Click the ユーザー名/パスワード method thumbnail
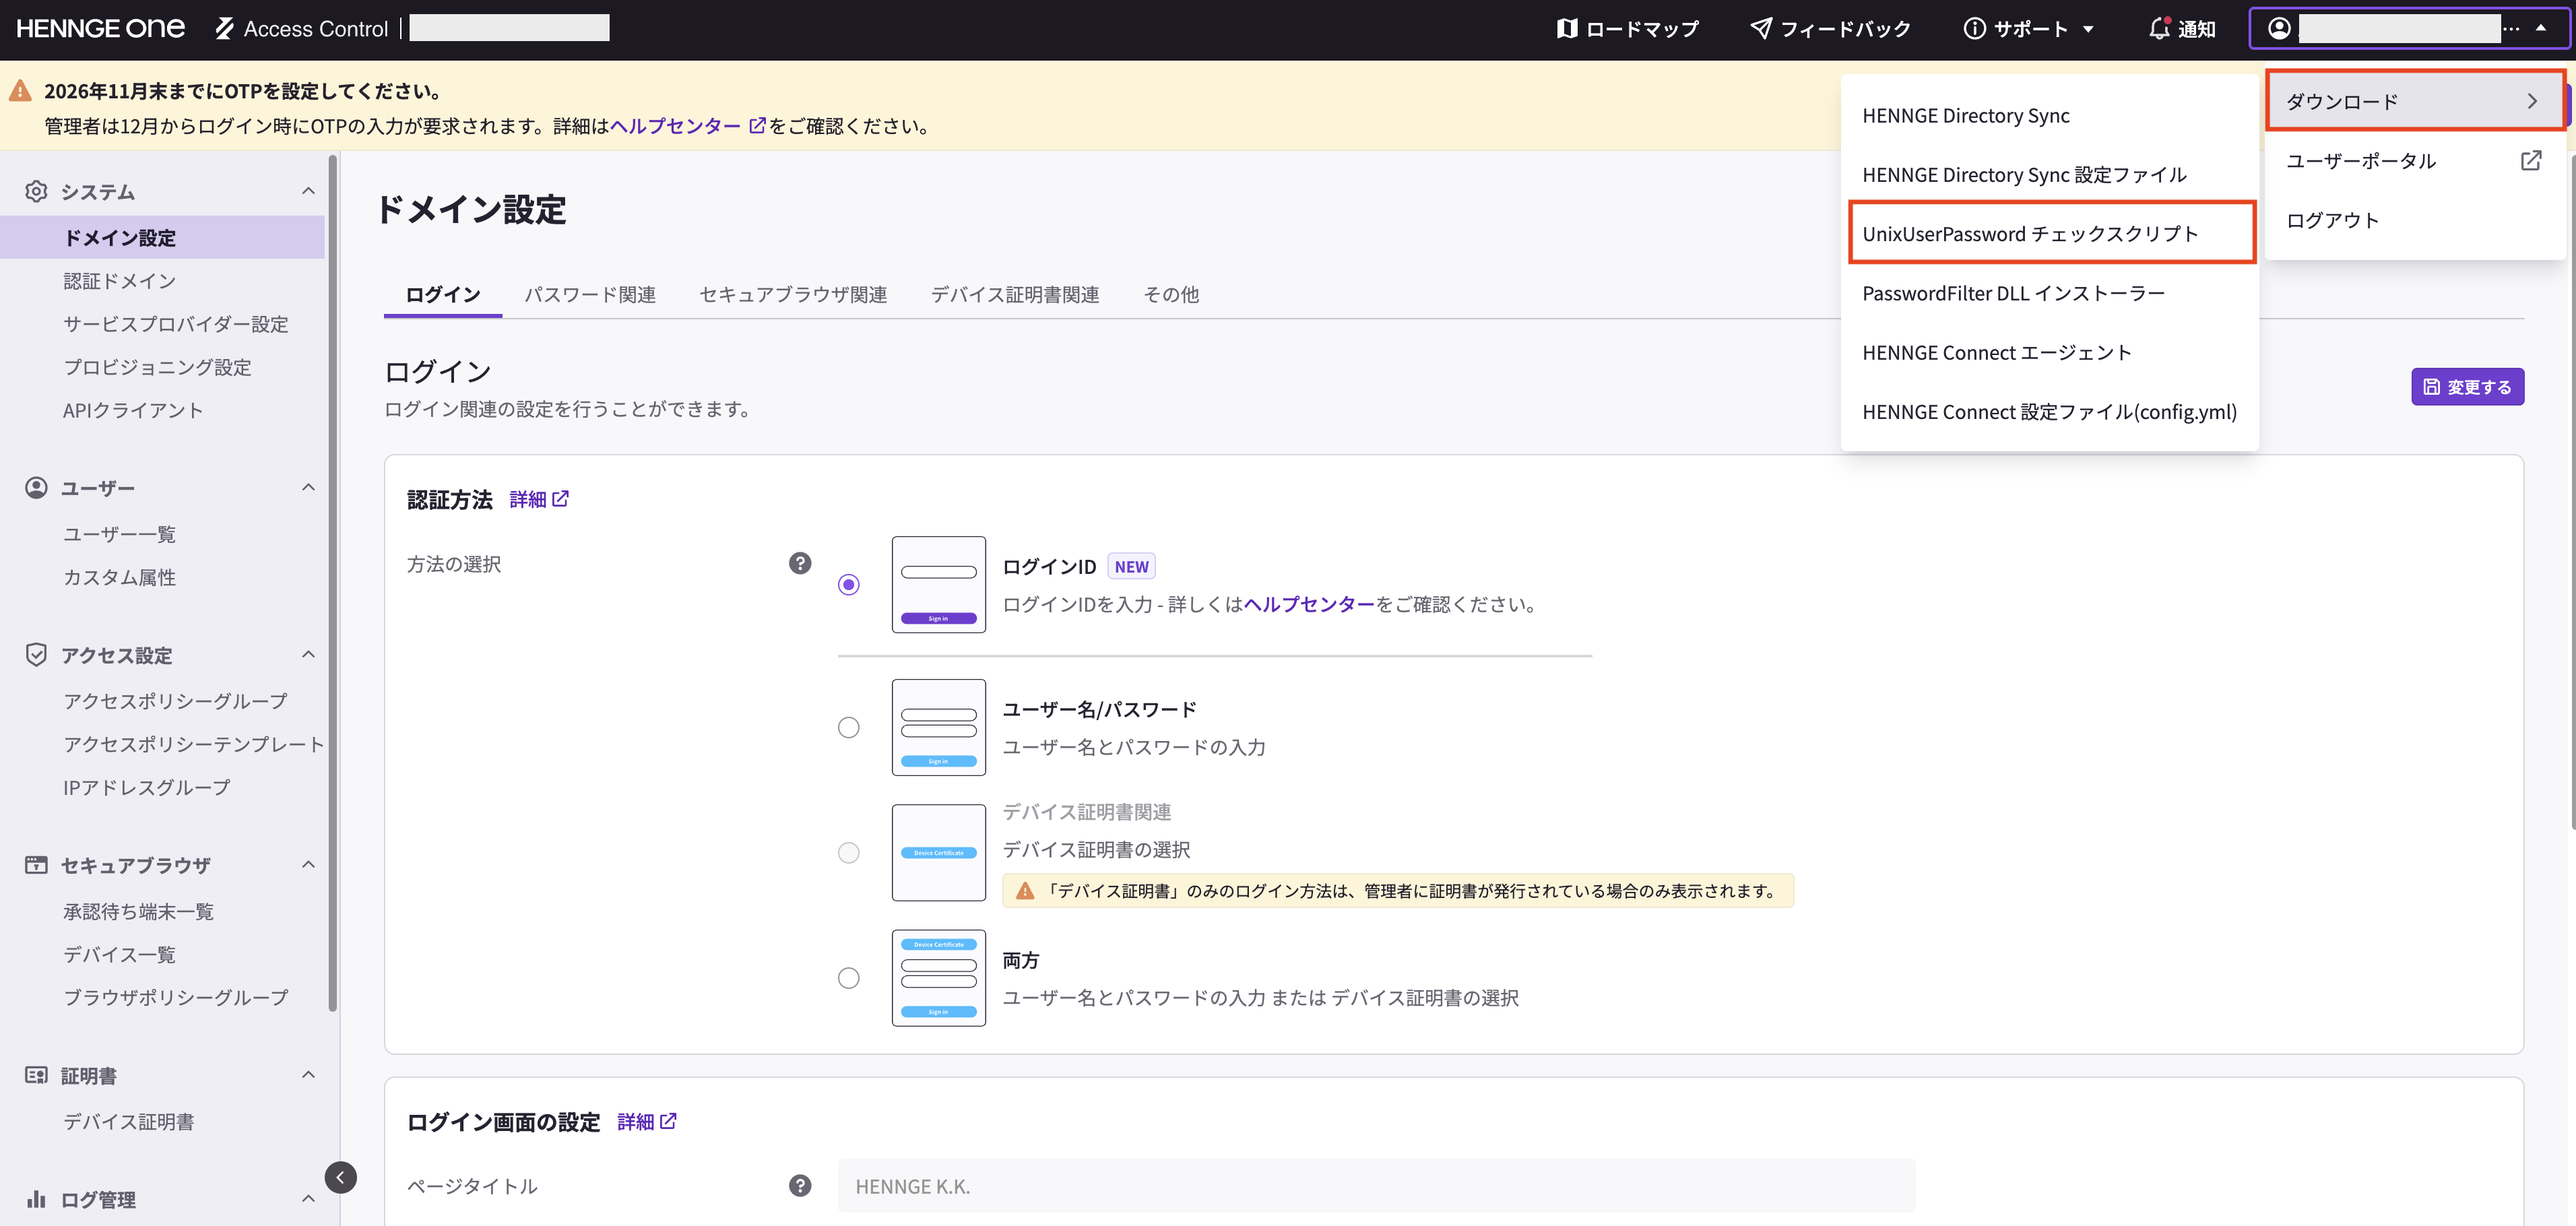This screenshot has width=2576, height=1226. (x=938, y=727)
